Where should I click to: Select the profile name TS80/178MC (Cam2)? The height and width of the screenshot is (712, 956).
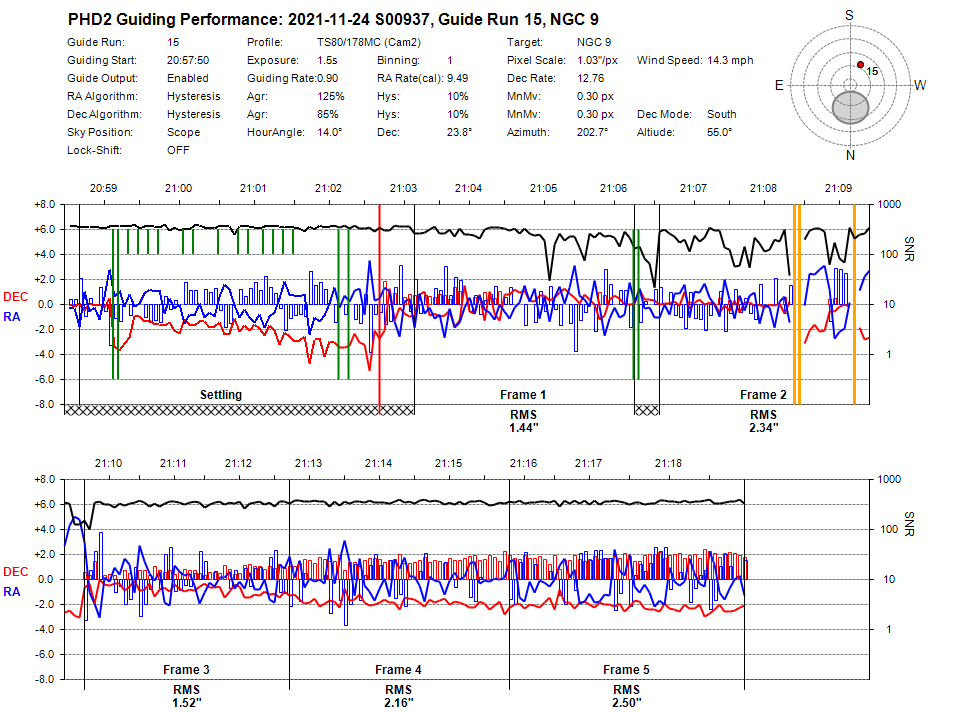click(x=369, y=42)
